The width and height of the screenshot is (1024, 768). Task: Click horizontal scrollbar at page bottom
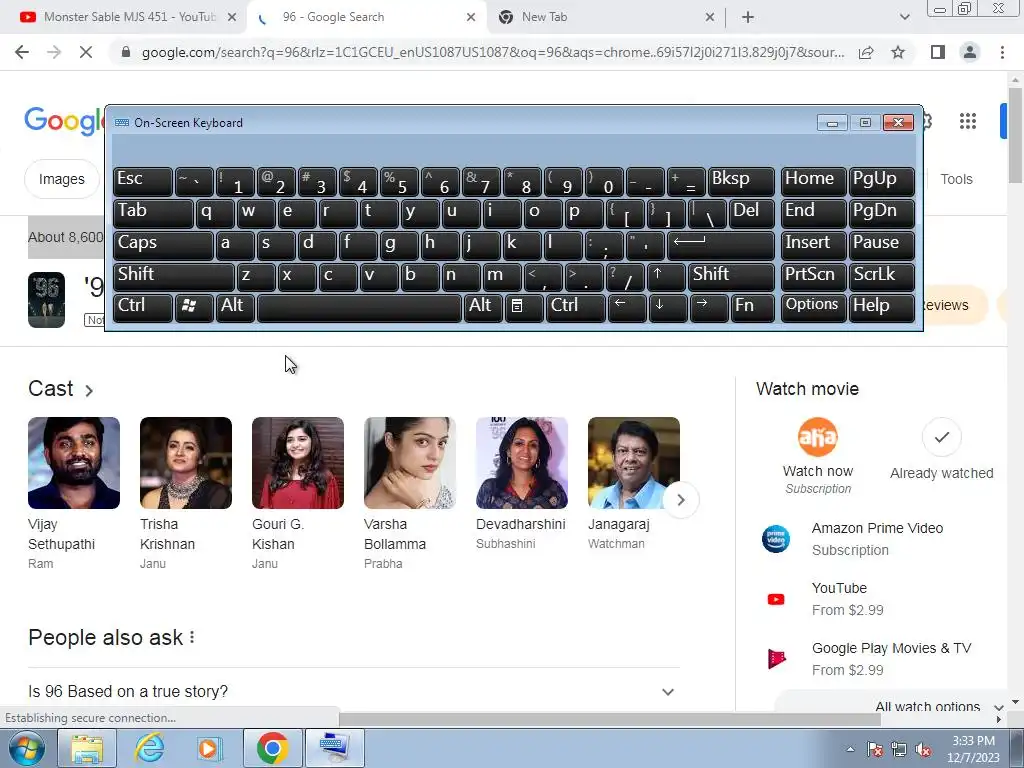click(609, 719)
